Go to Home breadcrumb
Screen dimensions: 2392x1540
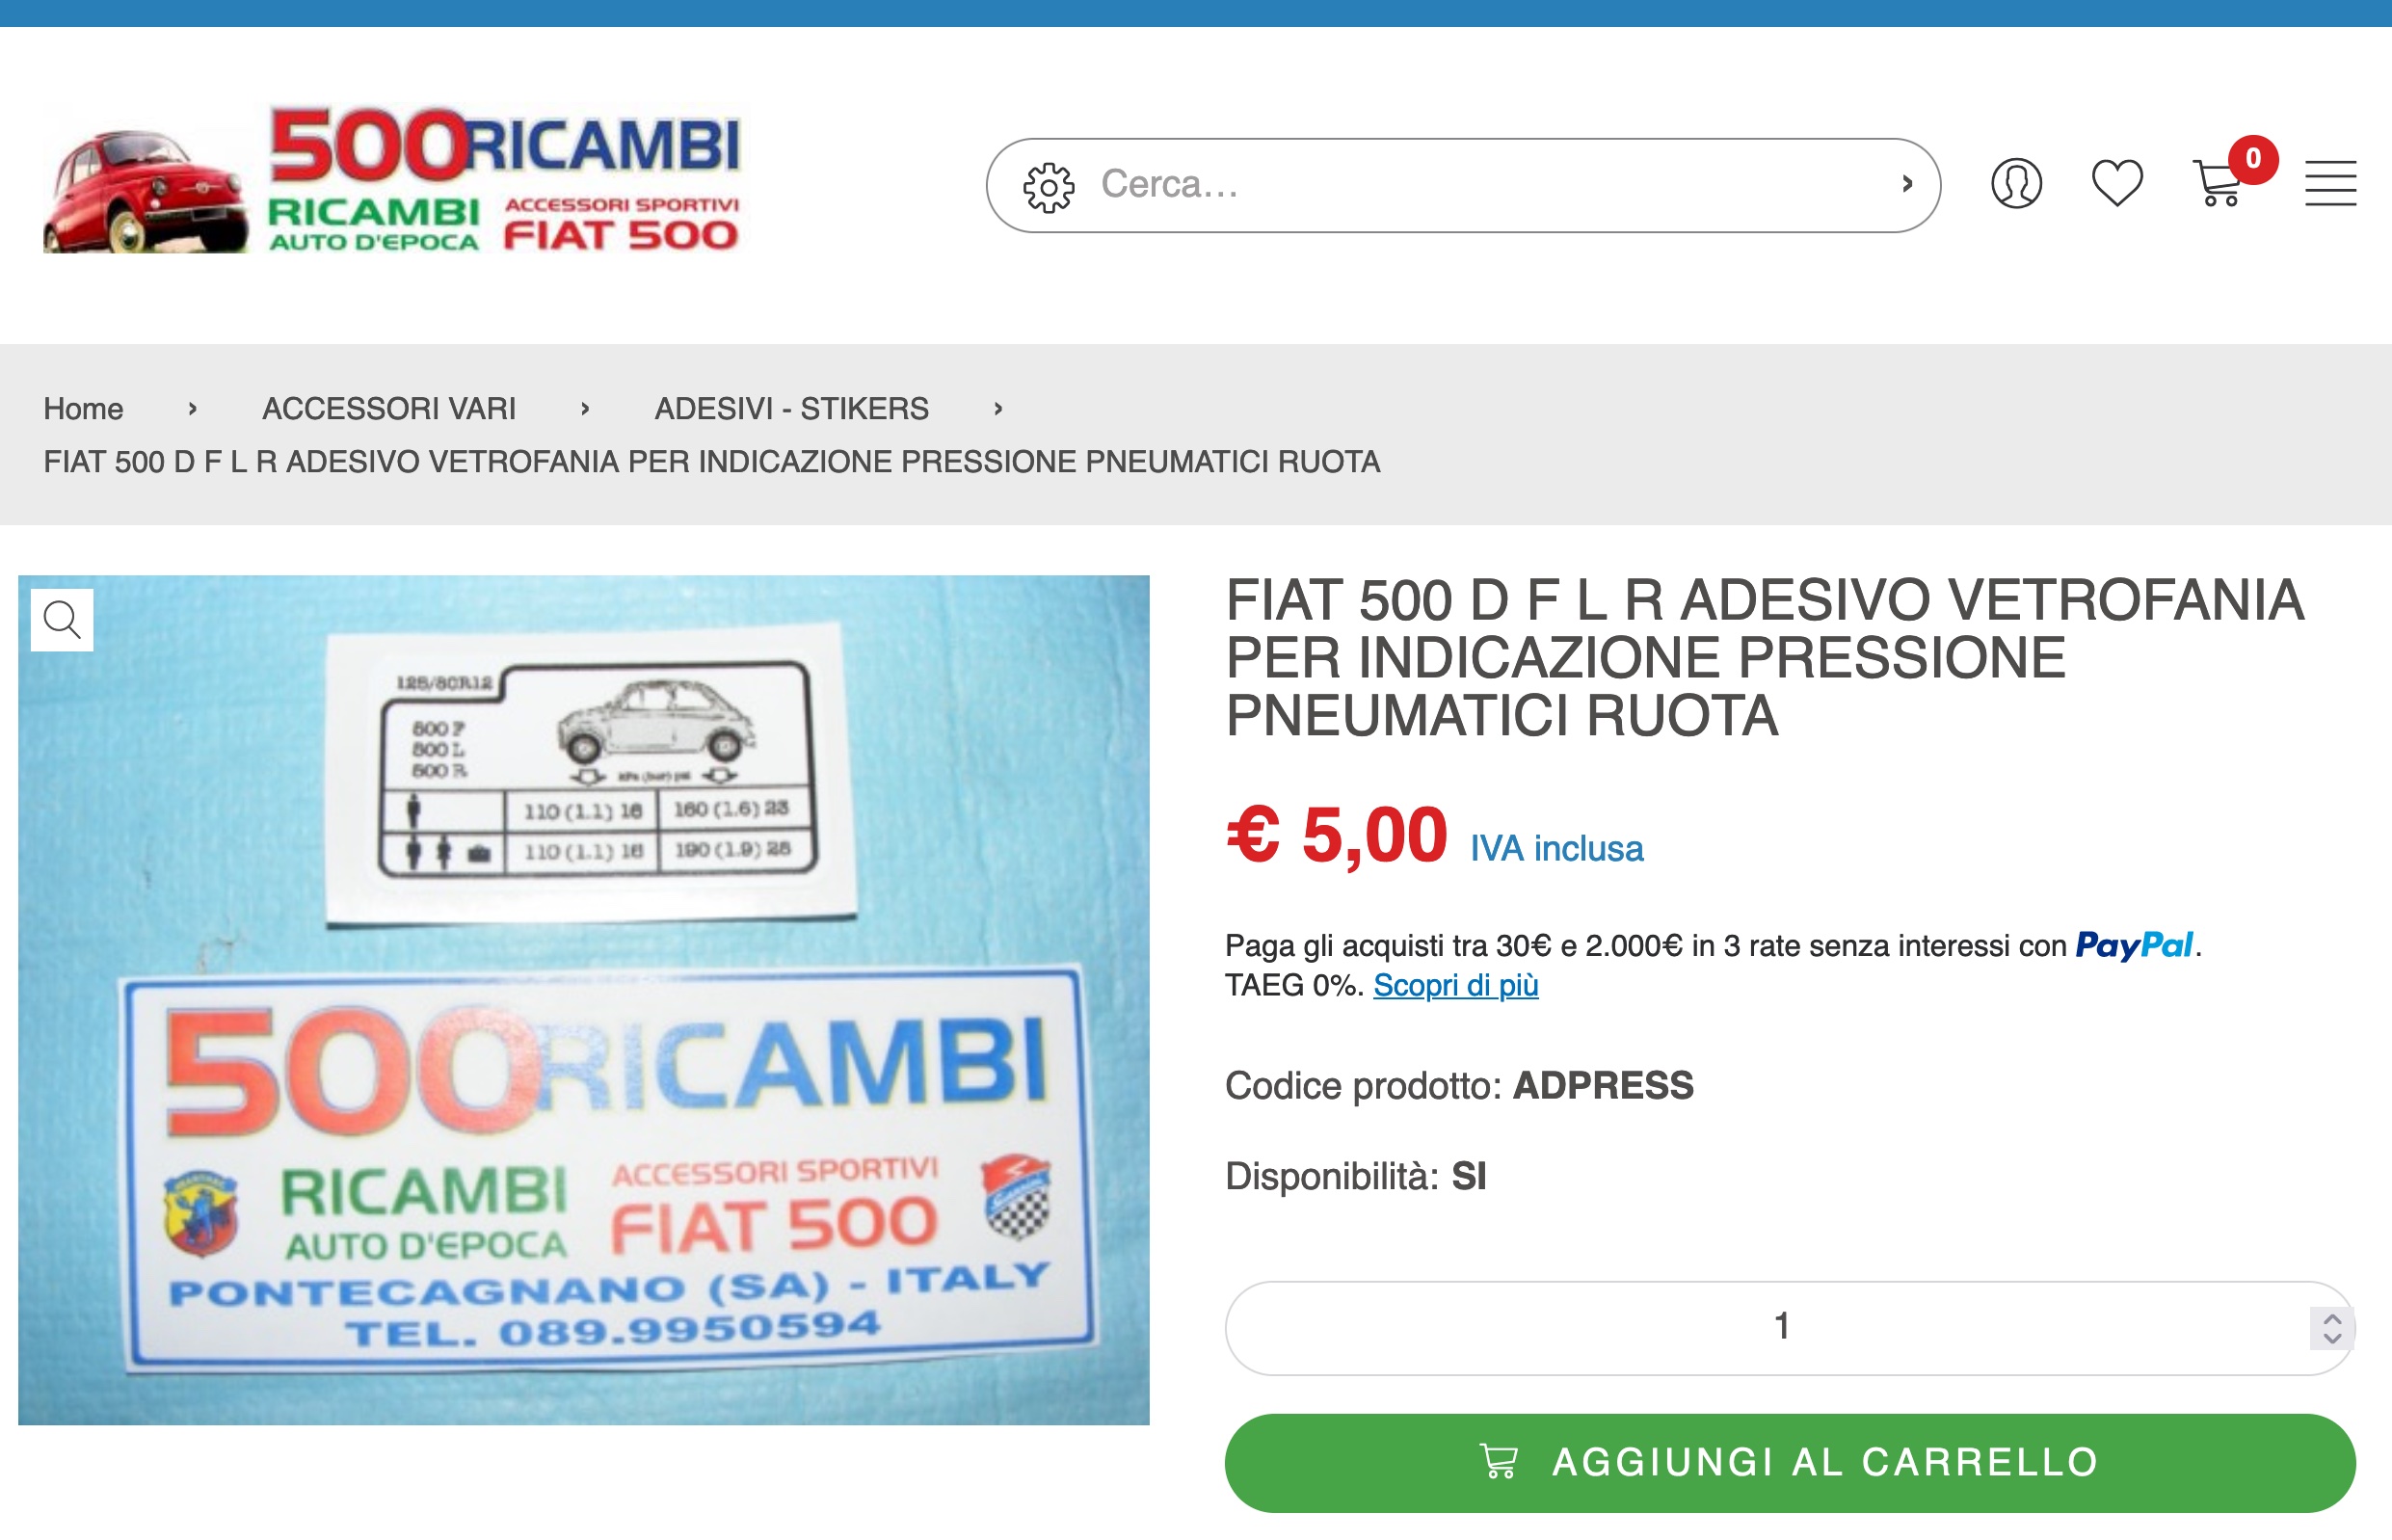[83, 409]
